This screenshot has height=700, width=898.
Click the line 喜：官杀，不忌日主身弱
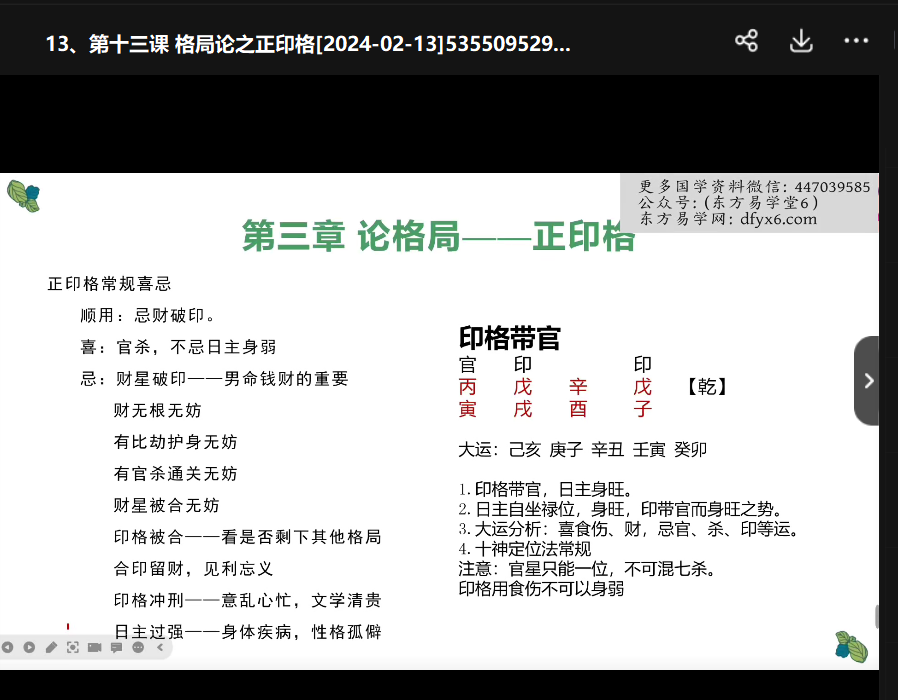[178, 347]
